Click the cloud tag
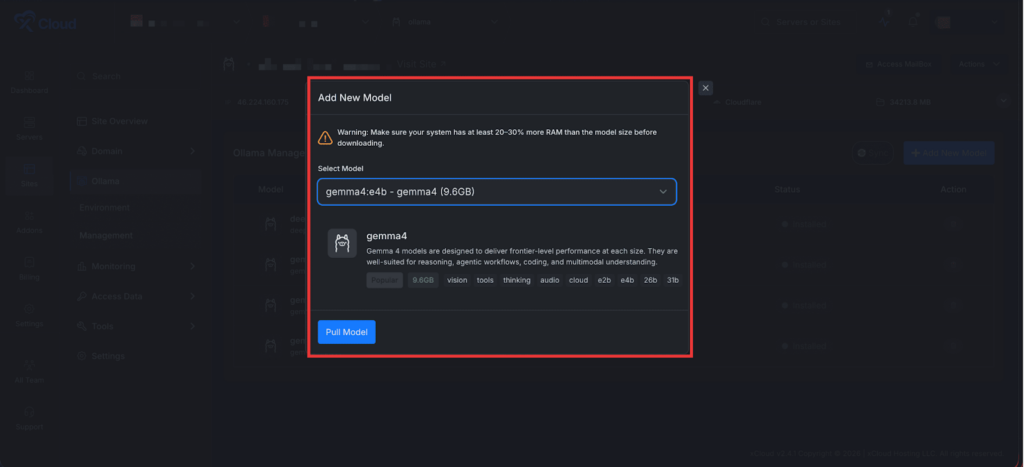The image size is (1024, 467). 579,281
